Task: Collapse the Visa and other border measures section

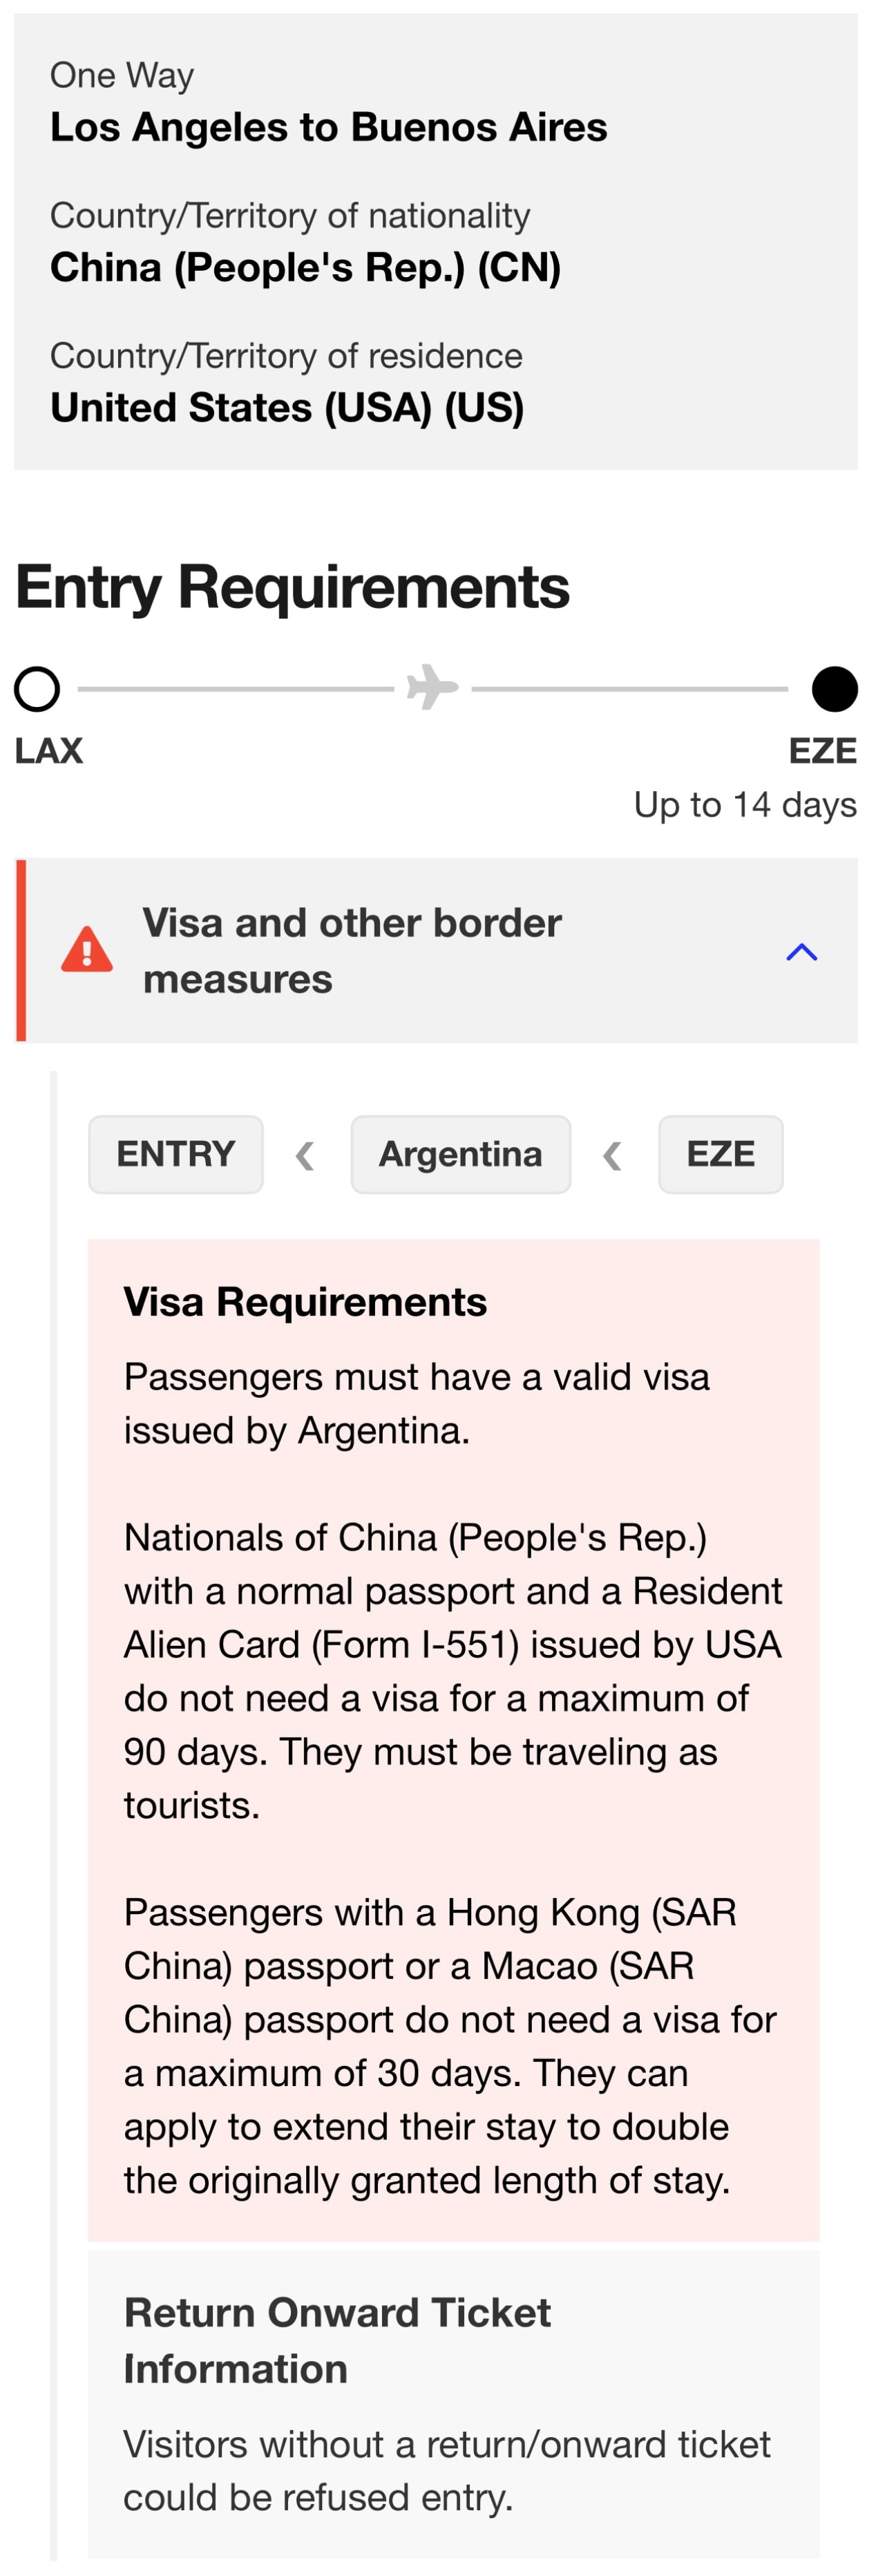Action: click(801, 951)
